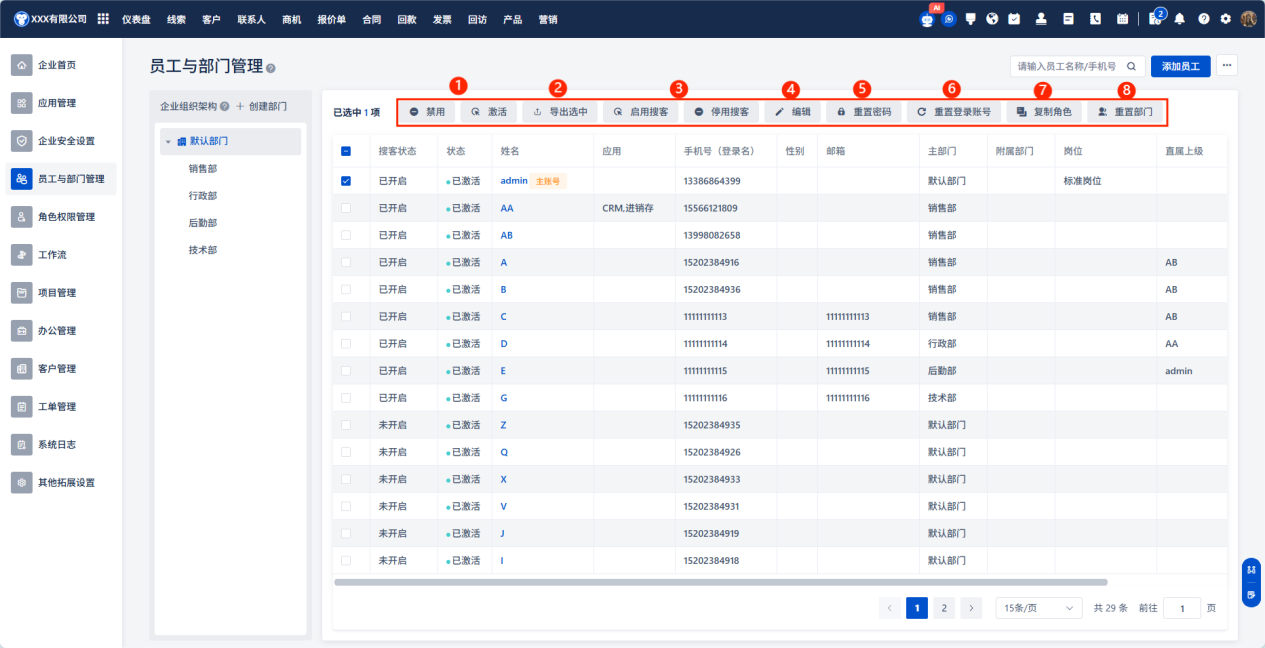The width and height of the screenshot is (1265, 648).
Task: Open the app grid launcher icon
Action: pyautogui.click(x=103, y=19)
